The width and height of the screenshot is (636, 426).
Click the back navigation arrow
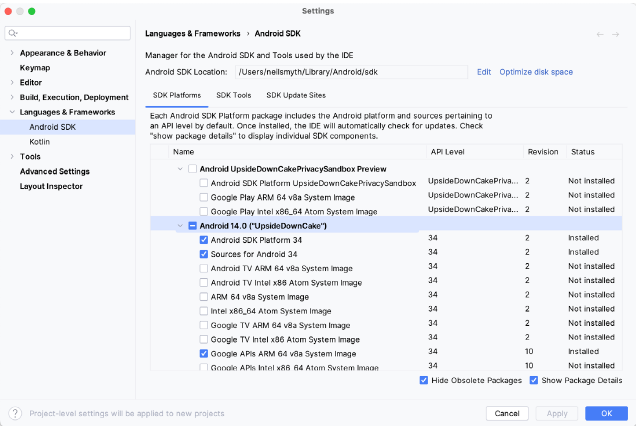point(601,34)
